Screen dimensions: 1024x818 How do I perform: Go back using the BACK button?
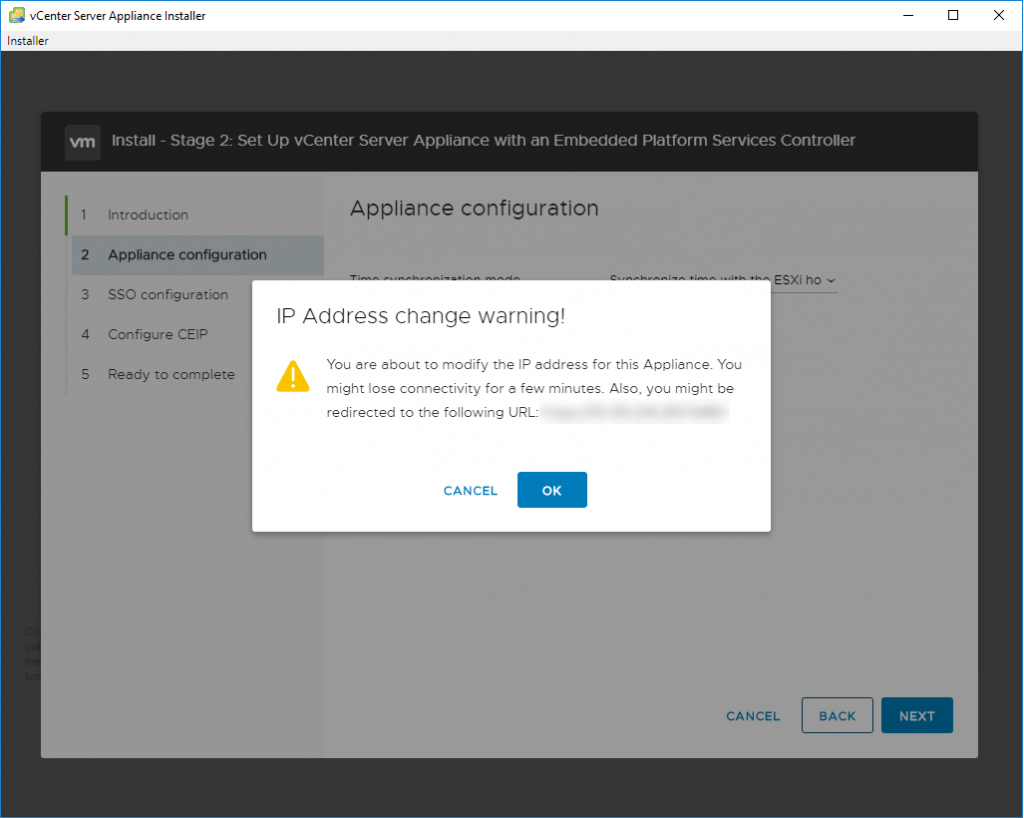[837, 716]
